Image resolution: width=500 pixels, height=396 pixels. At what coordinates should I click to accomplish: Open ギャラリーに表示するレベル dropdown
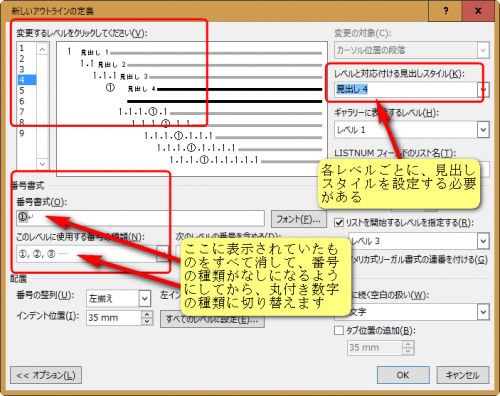[x=483, y=130]
